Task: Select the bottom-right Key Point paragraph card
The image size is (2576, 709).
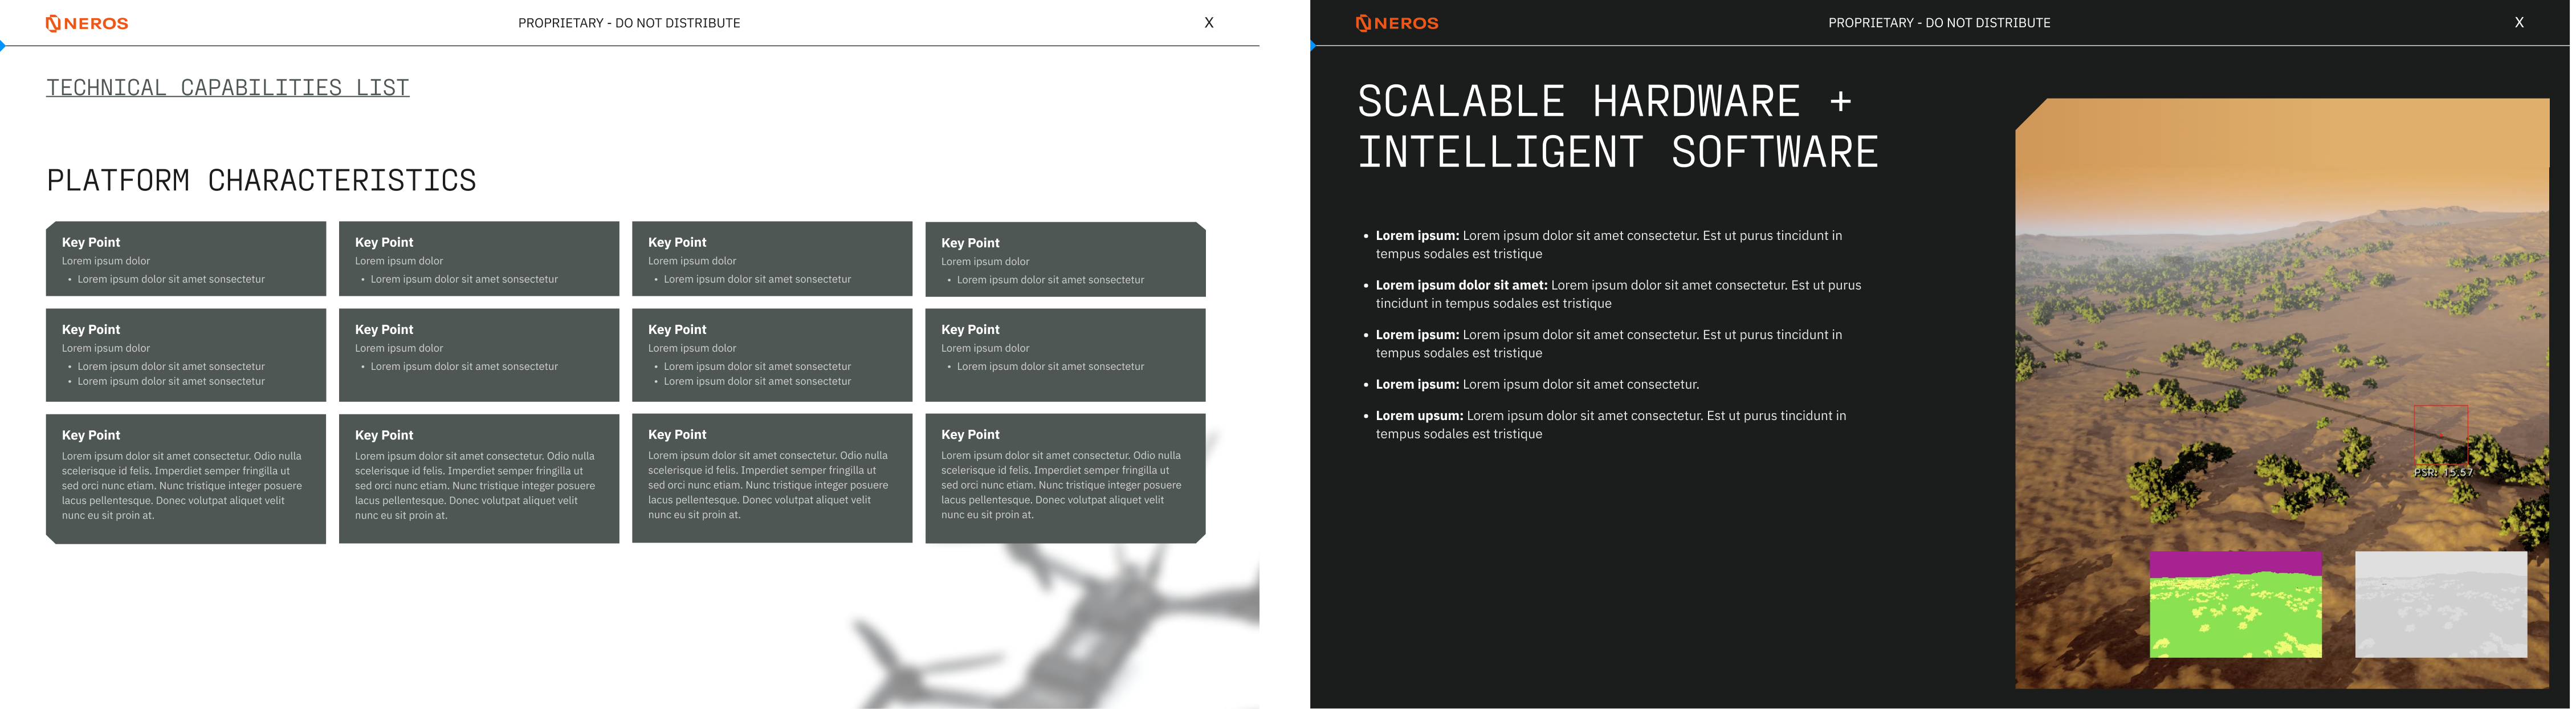Action: click(x=1065, y=478)
